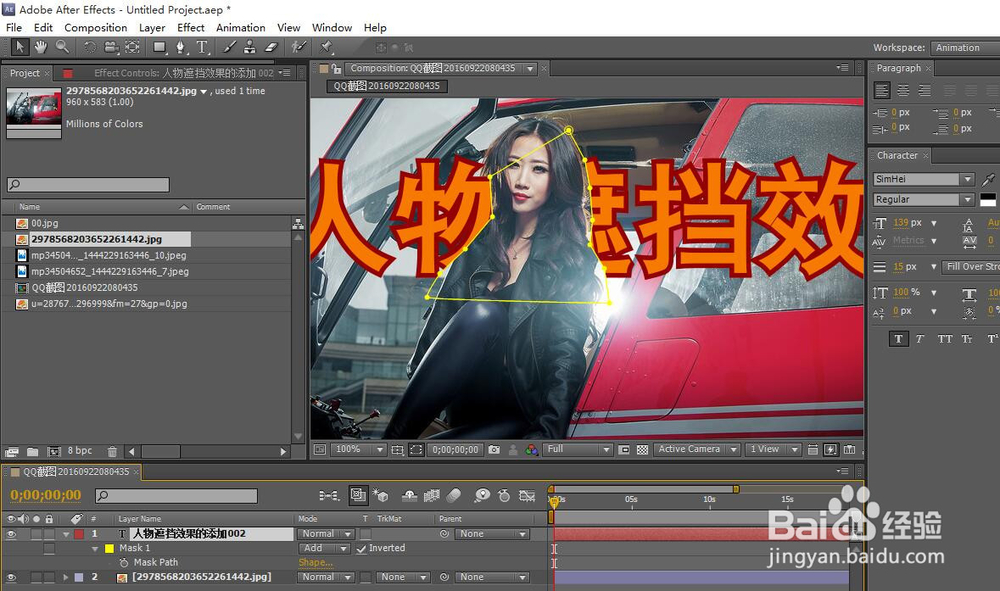Expand layer 2 disclosure triangle
Viewport: 1000px width, 591px height.
click(x=65, y=577)
